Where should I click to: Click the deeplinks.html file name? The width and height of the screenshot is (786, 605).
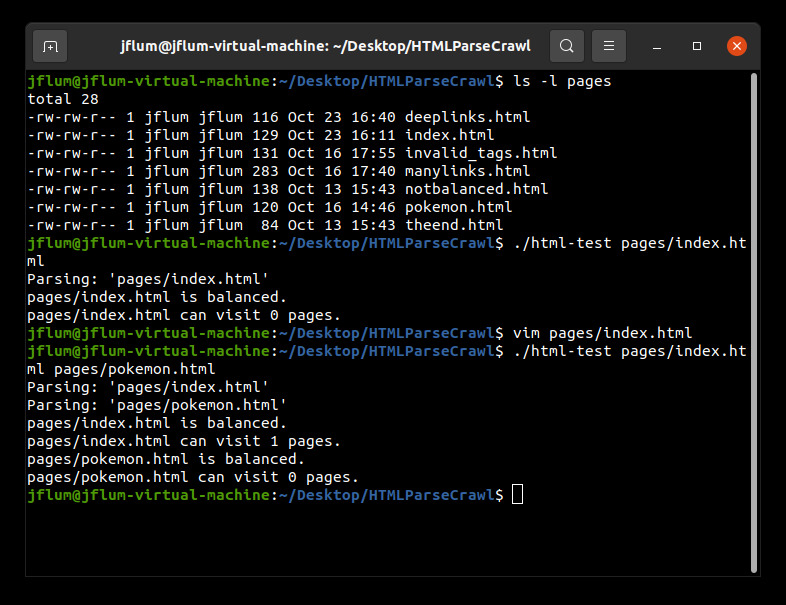click(x=467, y=117)
